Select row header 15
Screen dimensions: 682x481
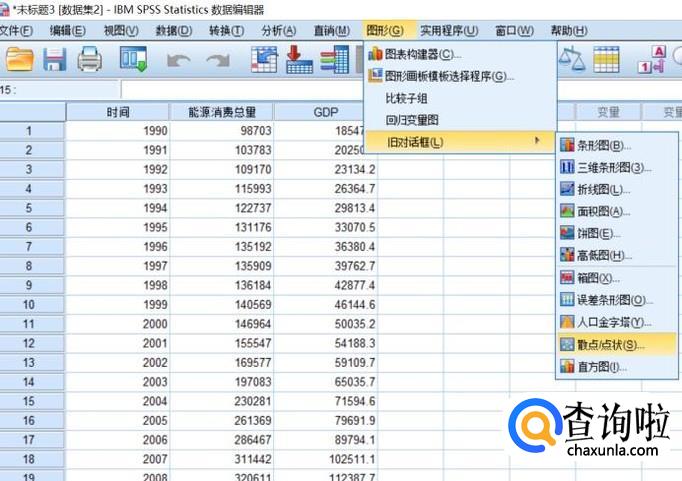coord(32,401)
